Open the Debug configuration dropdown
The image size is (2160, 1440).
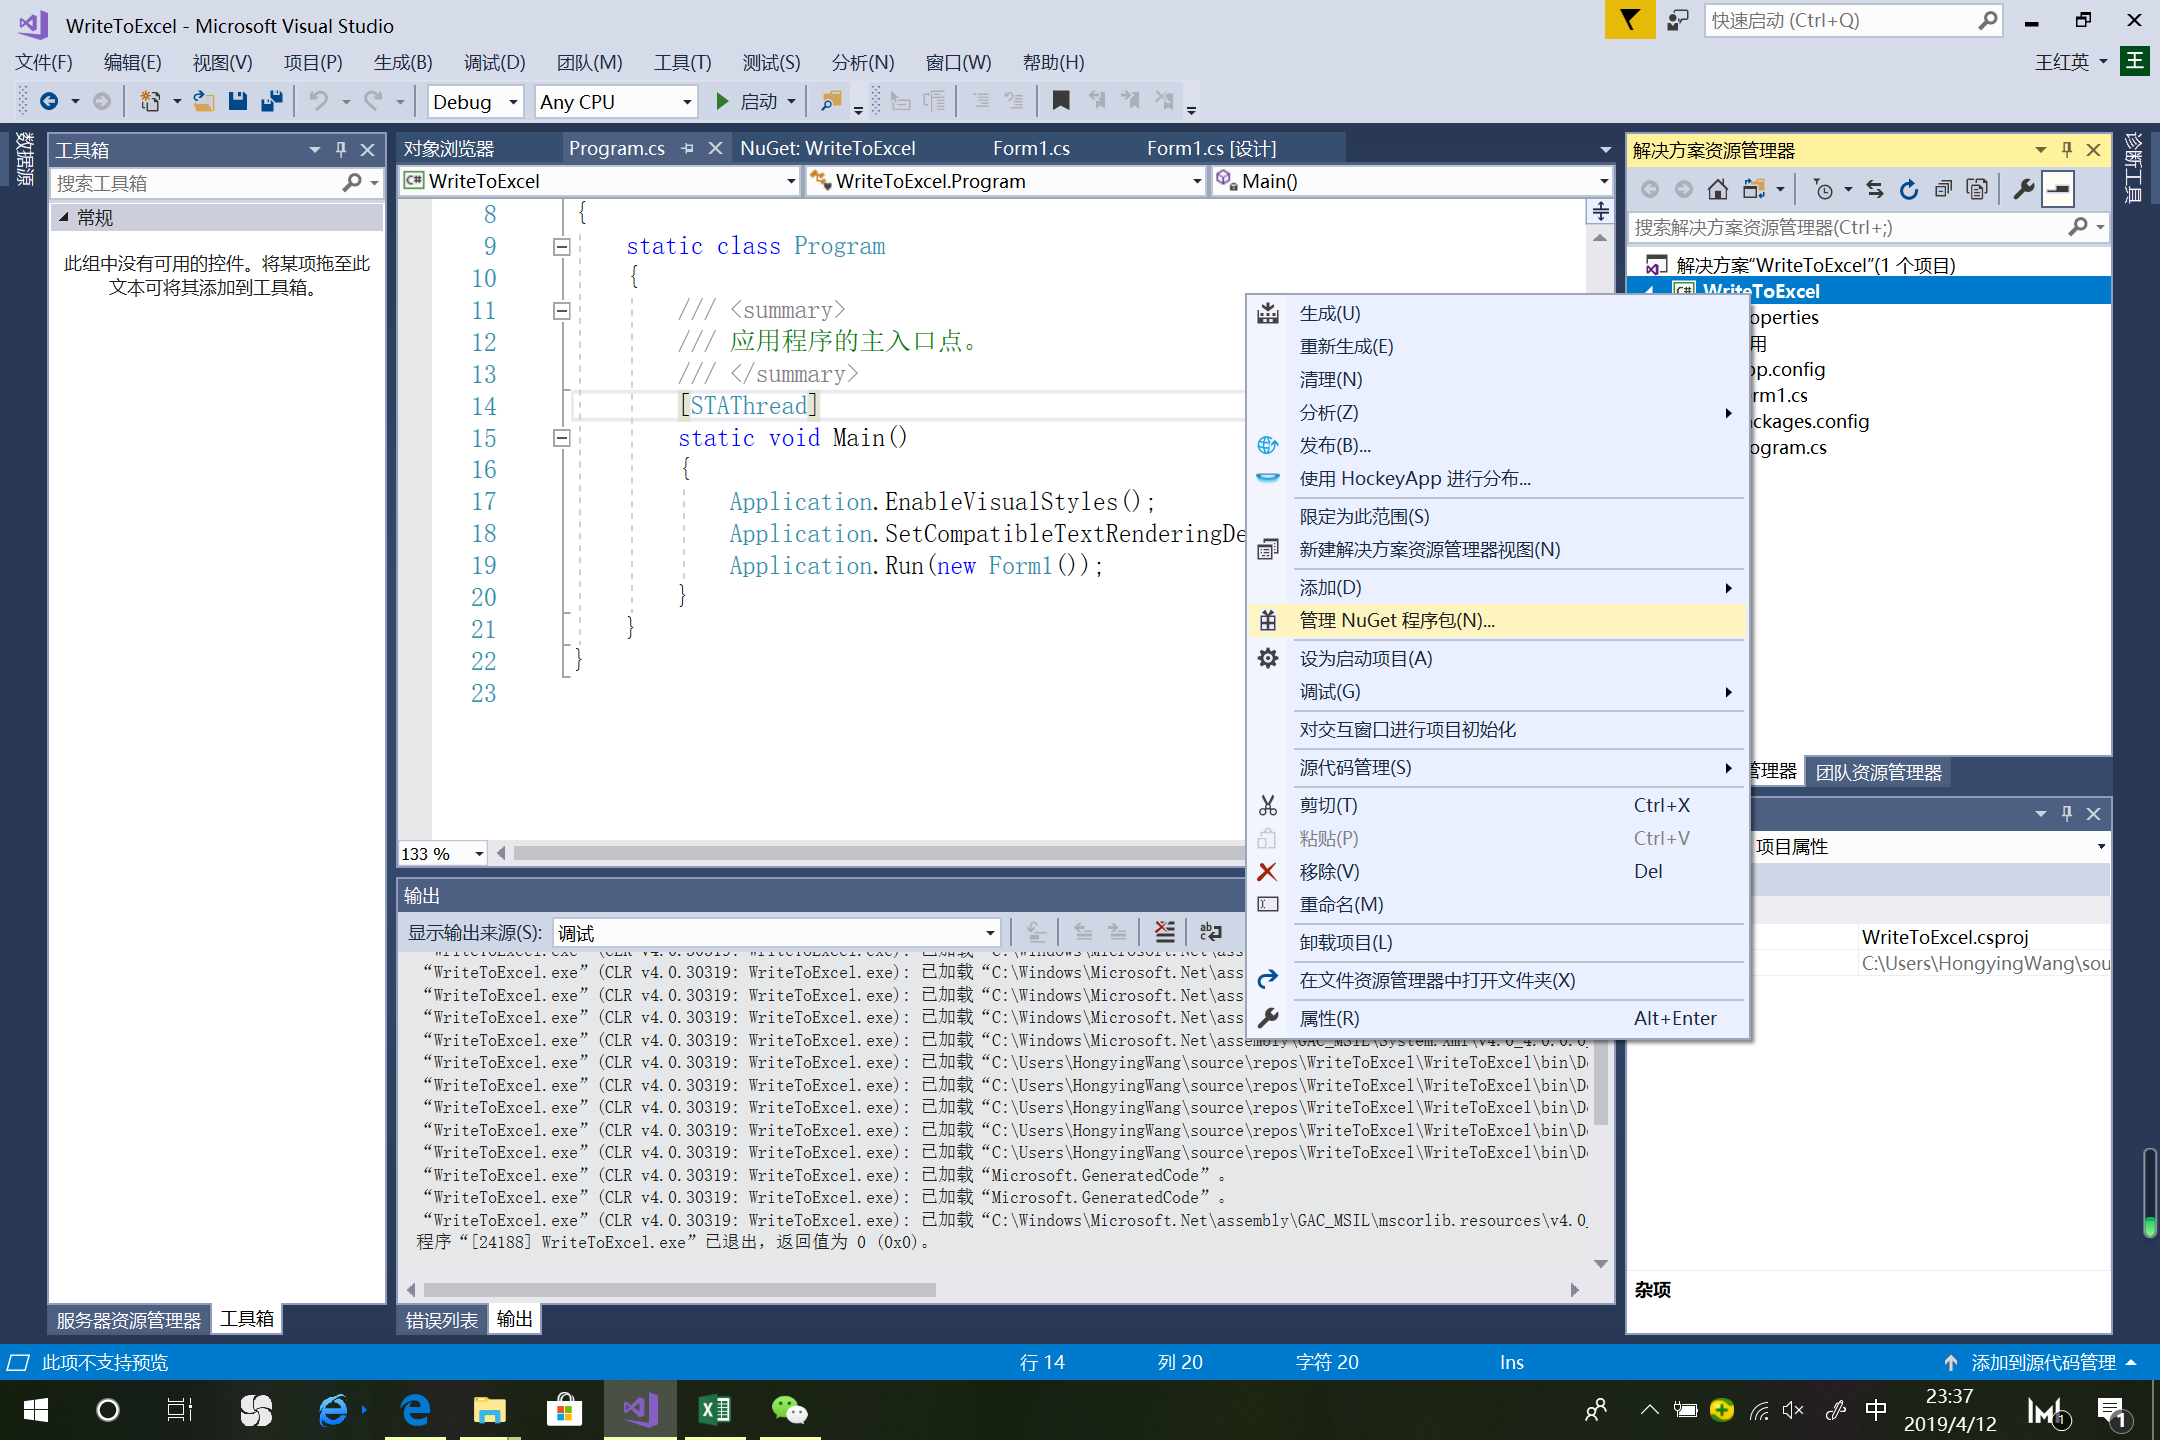pos(511,101)
